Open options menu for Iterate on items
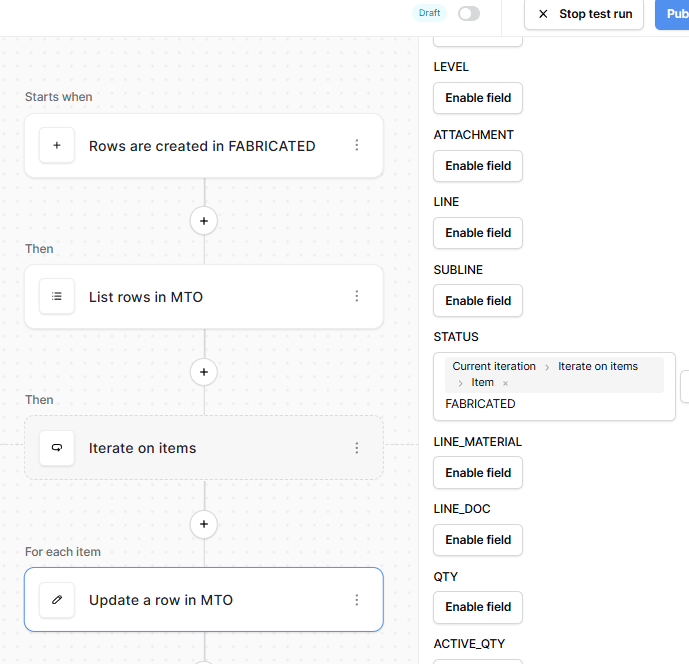The width and height of the screenshot is (689, 664). click(357, 448)
